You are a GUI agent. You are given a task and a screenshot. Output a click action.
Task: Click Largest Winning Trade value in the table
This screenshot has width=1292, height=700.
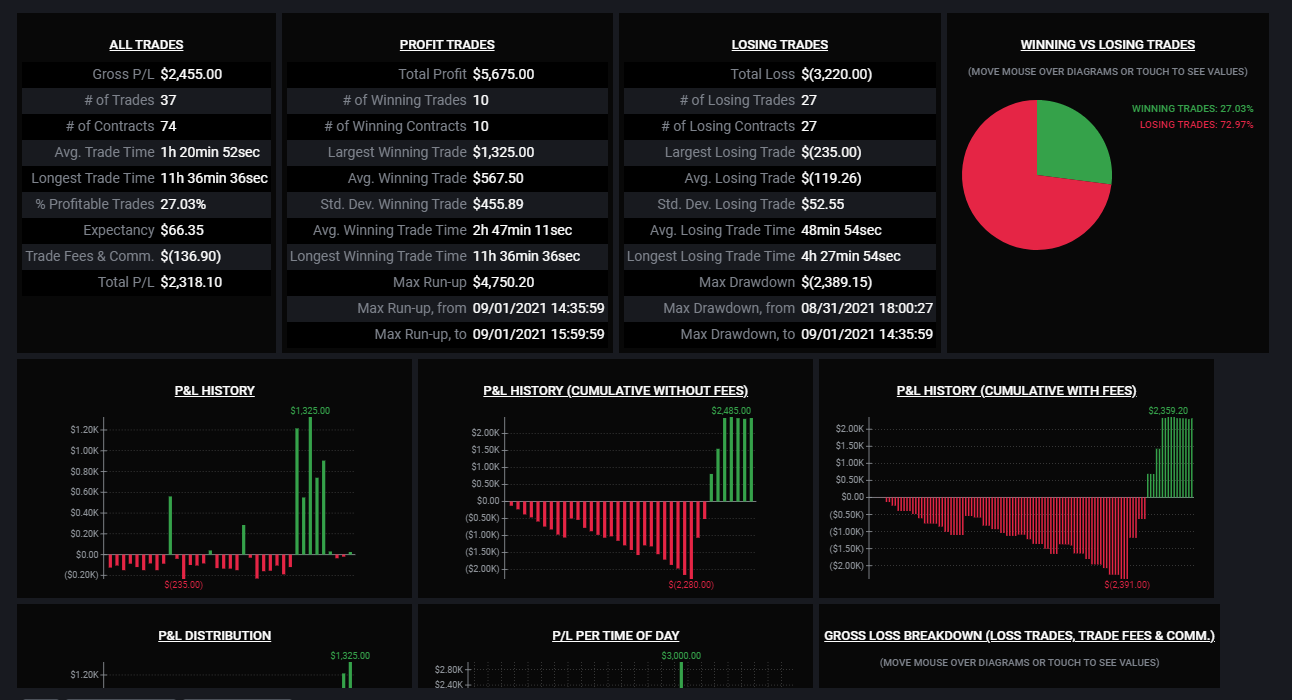tap(503, 152)
